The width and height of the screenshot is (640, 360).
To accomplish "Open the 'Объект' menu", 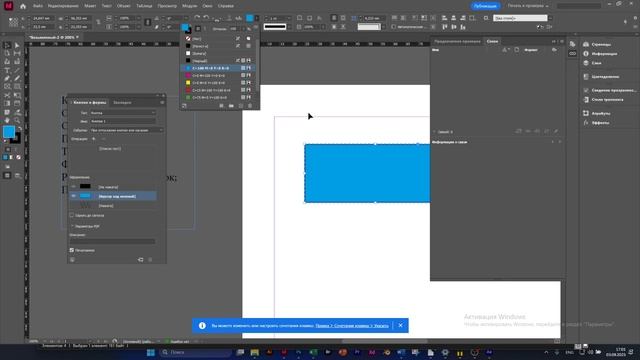I will tap(124, 6).
